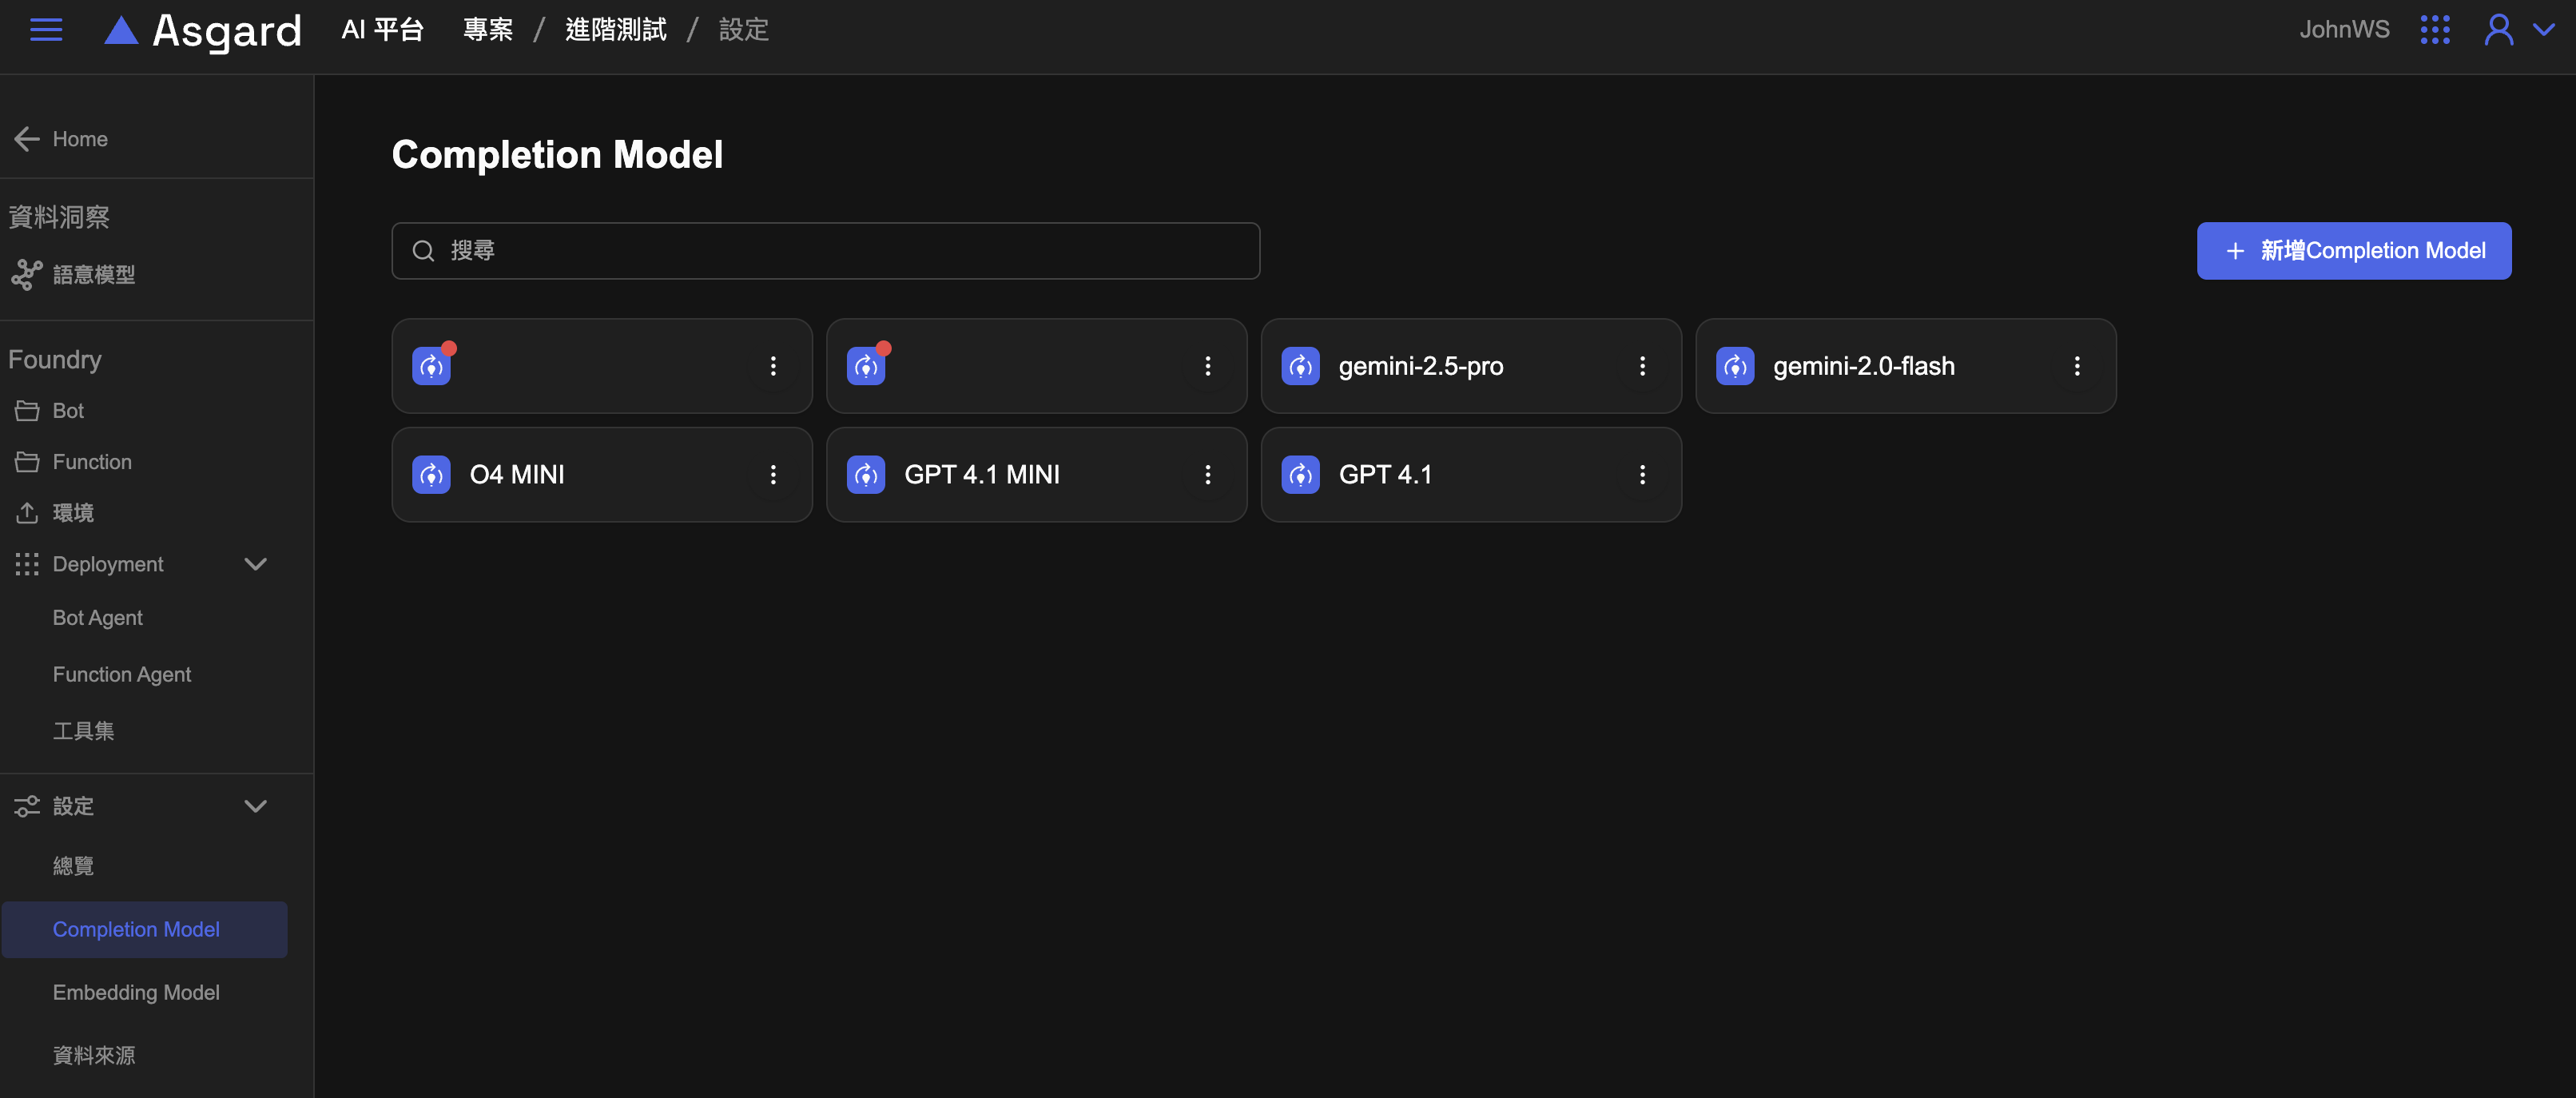Image resolution: width=2576 pixels, height=1098 pixels.
Task: Click the GPT 4.1 model icon
Action: tap(1300, 475)
